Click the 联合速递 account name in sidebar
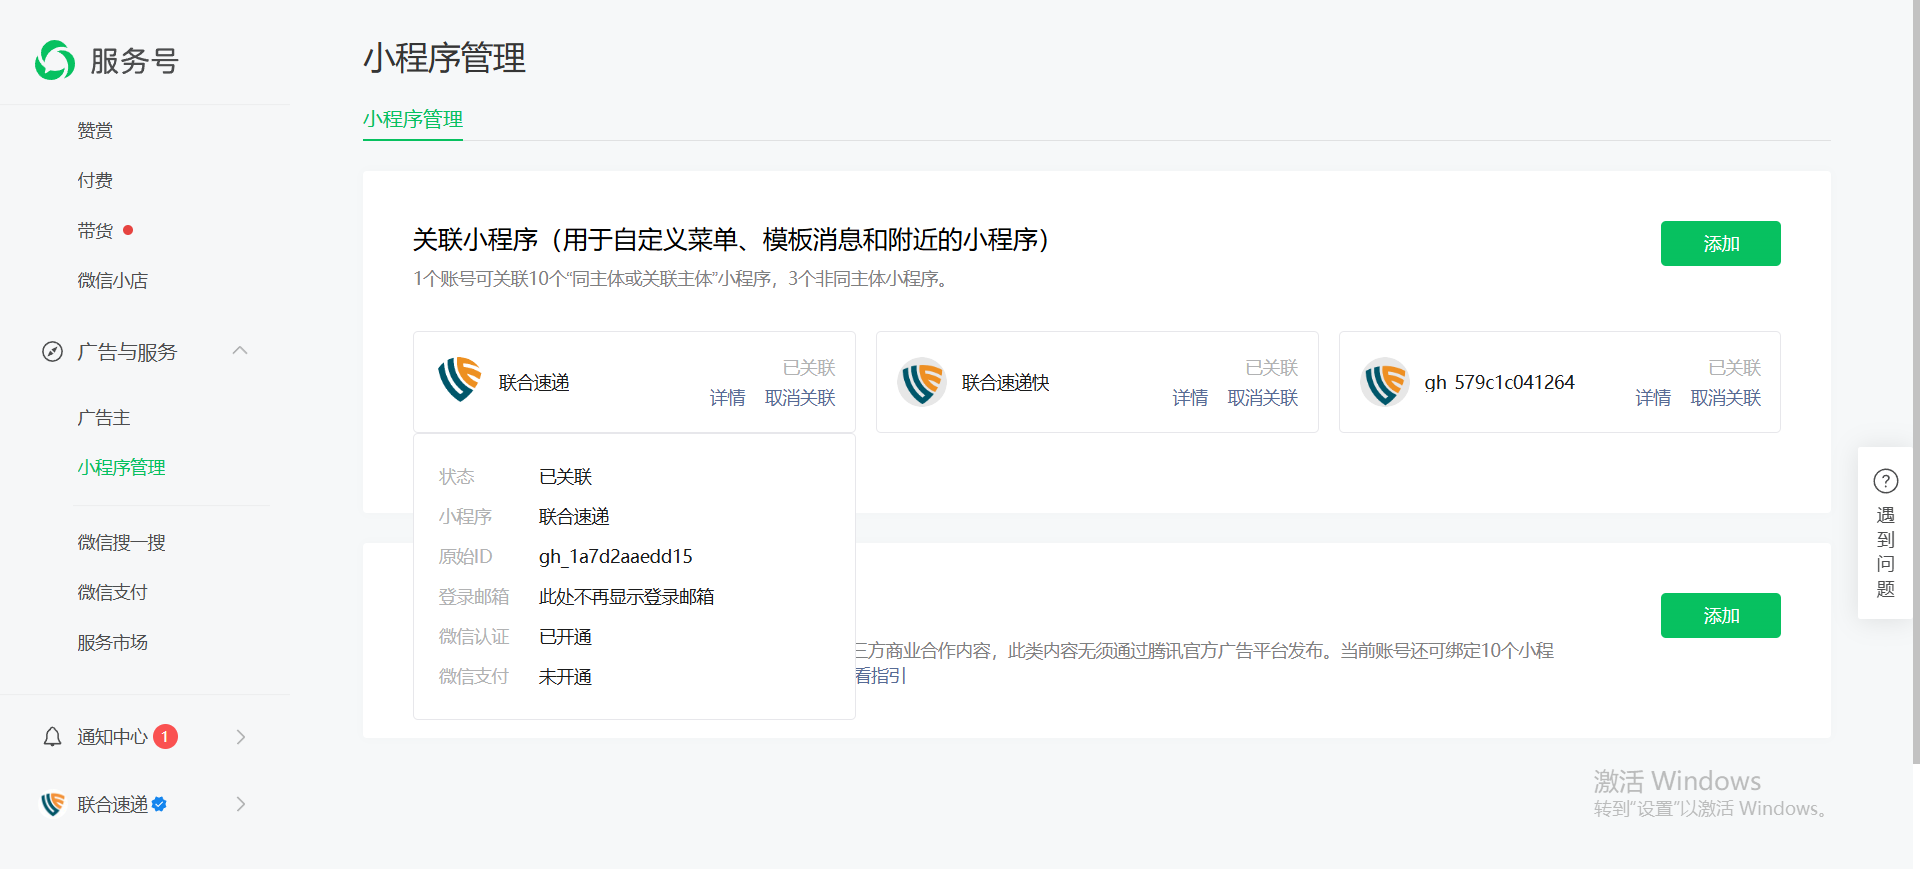Image resolution: width=1920 pixels, height=869 pixels. 112,805
